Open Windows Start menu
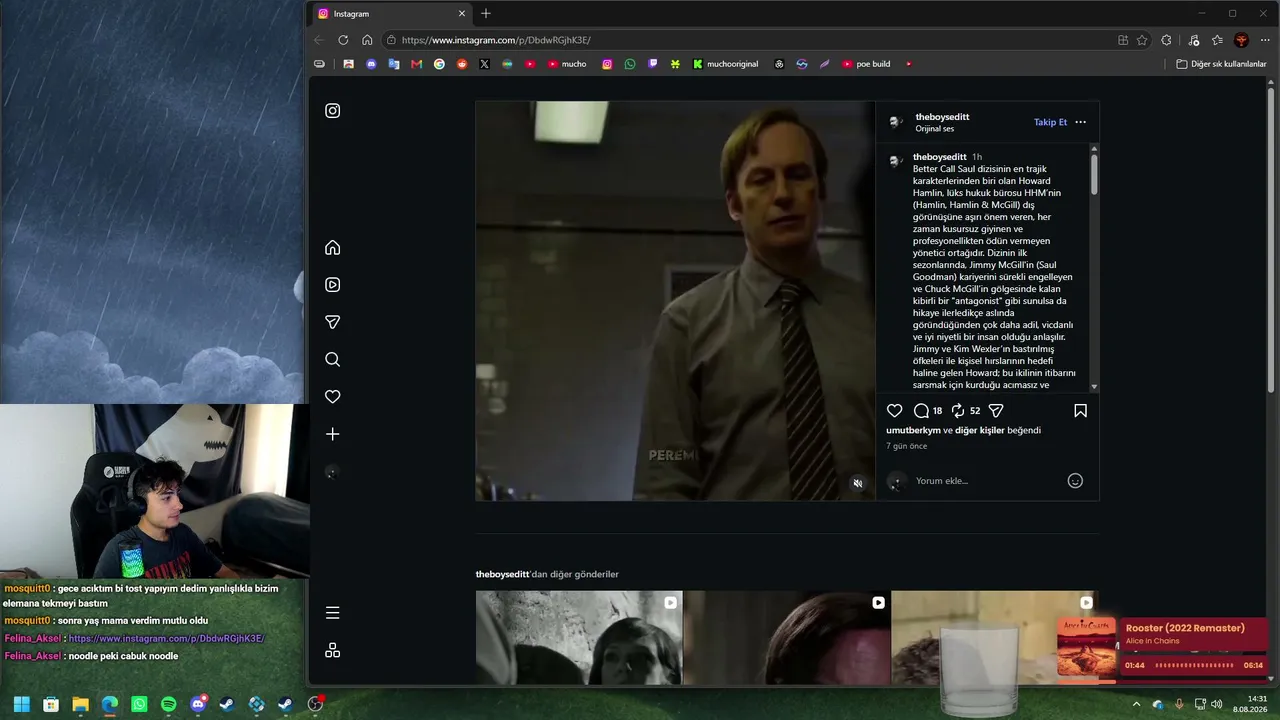 (22, 704)
